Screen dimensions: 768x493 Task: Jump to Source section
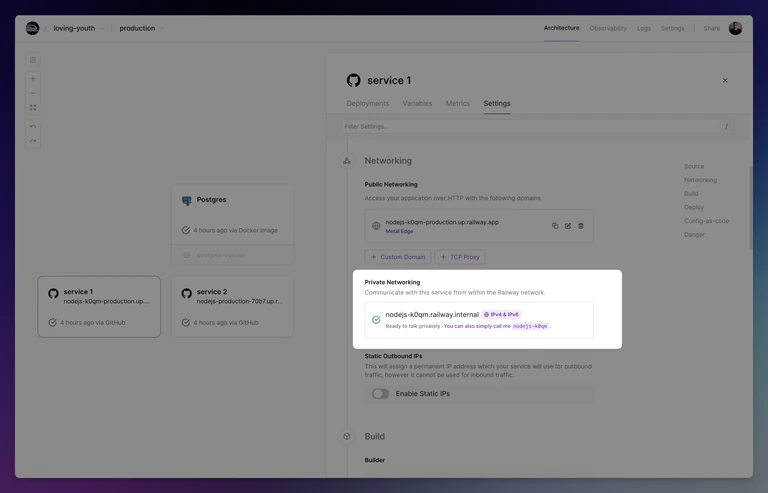(x=694, y=166)
